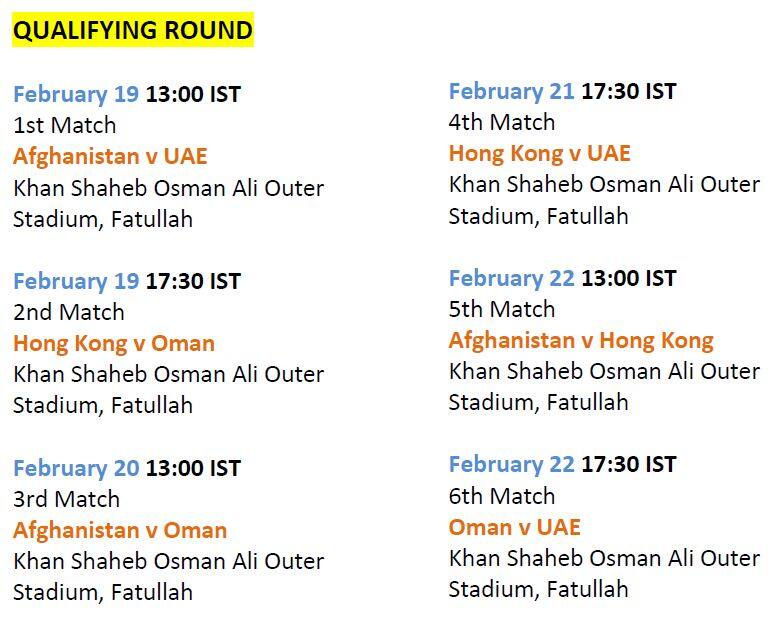Select the February 21 date
Image resolution: width=778 pixels, height=631 pixels.
pyautogui.click(x=512, y=92)
